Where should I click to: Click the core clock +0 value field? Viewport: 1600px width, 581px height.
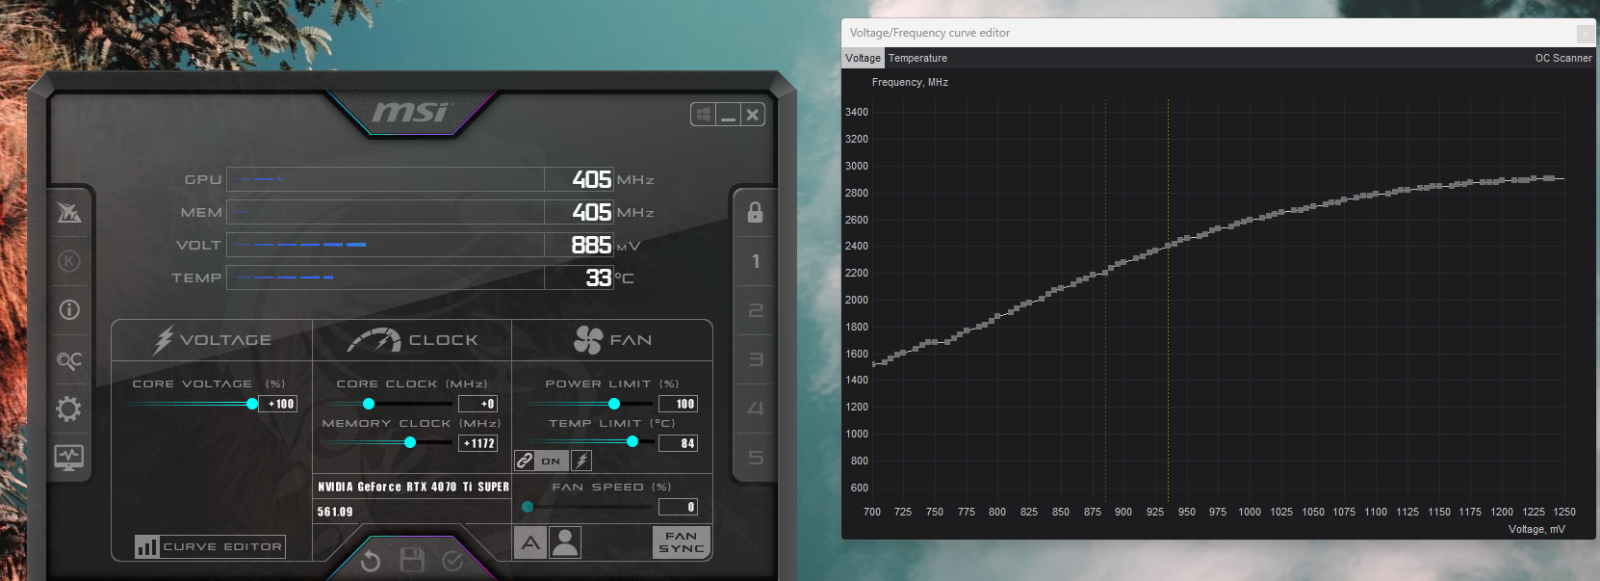pos(478,404)
